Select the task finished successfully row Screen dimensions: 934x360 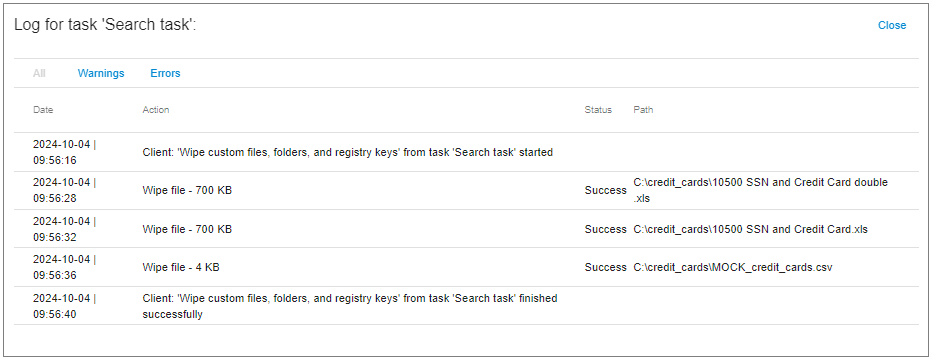point(466,305)
